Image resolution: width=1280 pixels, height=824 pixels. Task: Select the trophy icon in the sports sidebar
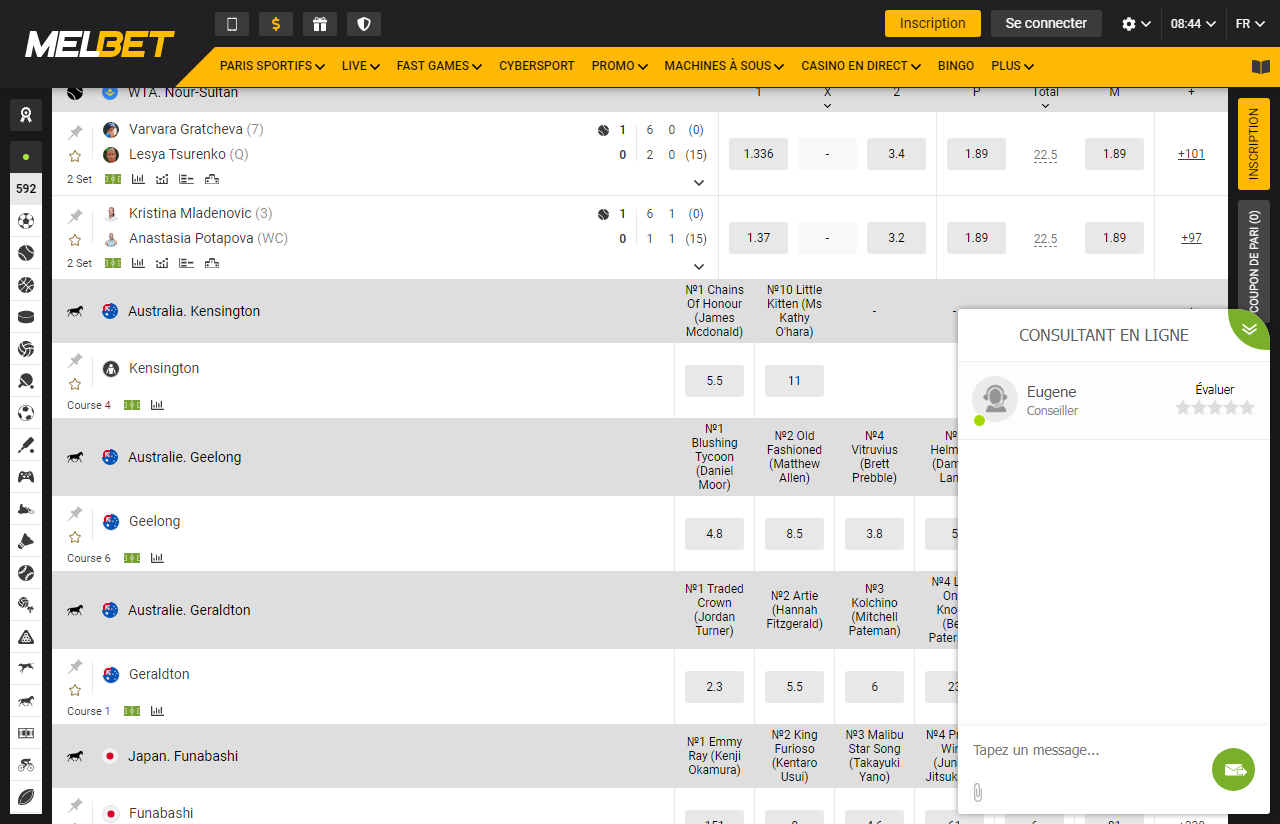[x=26, y=115]
